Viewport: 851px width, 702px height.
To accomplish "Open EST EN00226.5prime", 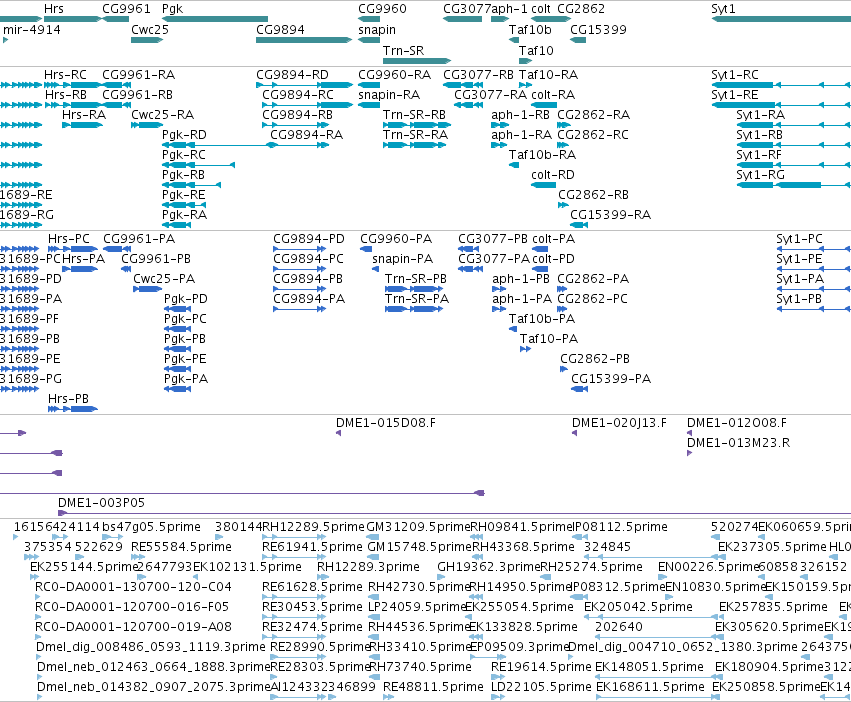I will [663, 577].
